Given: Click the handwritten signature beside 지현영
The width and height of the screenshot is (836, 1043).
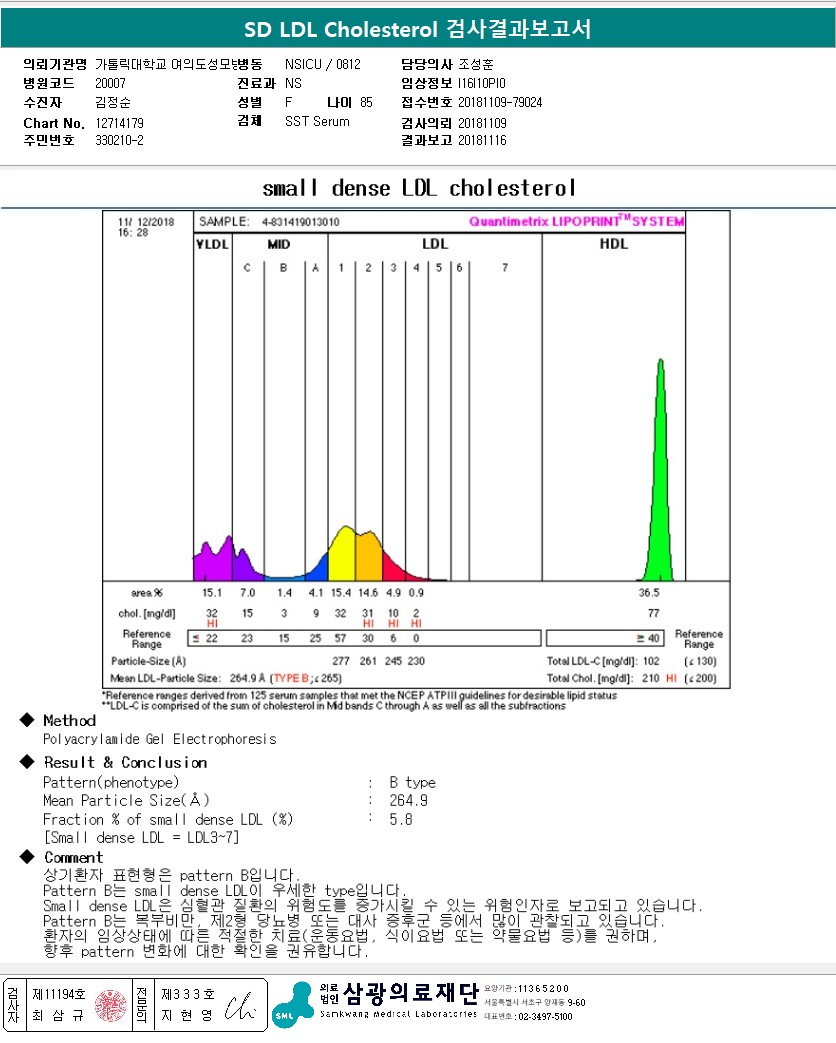Looking at the screenshot, I should point(239,1007).
